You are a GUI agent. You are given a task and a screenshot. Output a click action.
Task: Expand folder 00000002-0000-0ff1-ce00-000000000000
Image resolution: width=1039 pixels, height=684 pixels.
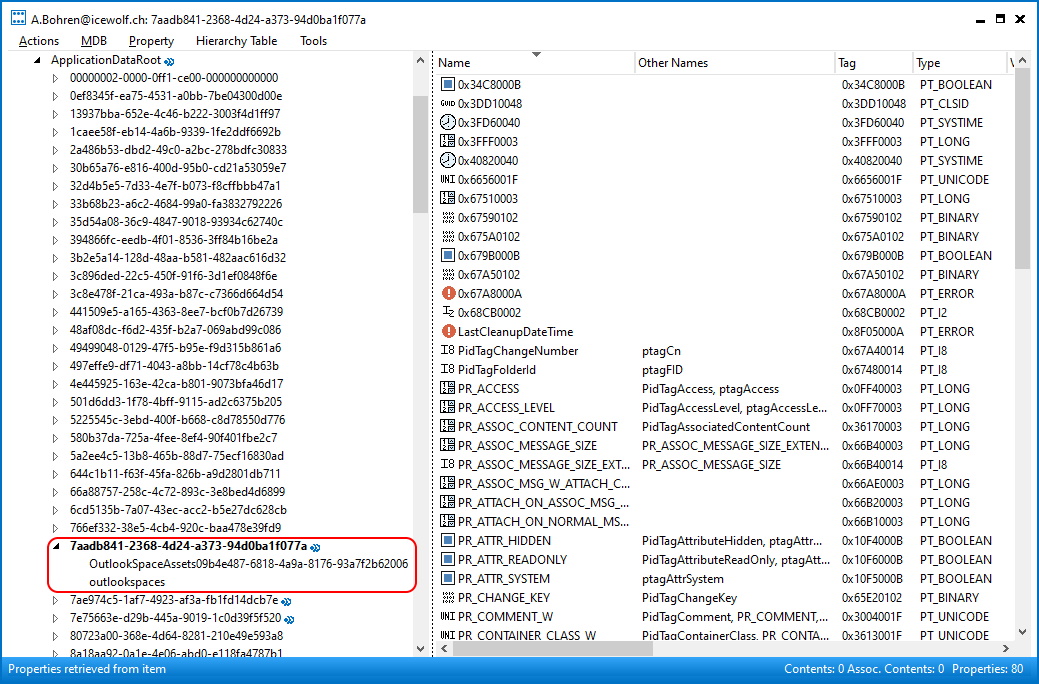56,78
